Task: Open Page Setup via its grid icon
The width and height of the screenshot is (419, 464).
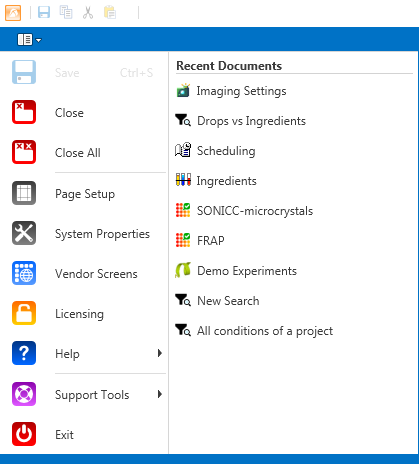Action: point(24,193)
